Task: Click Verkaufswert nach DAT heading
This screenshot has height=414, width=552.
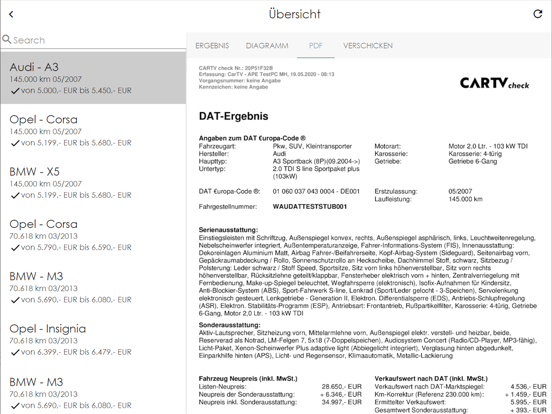Action: [431, 379]
